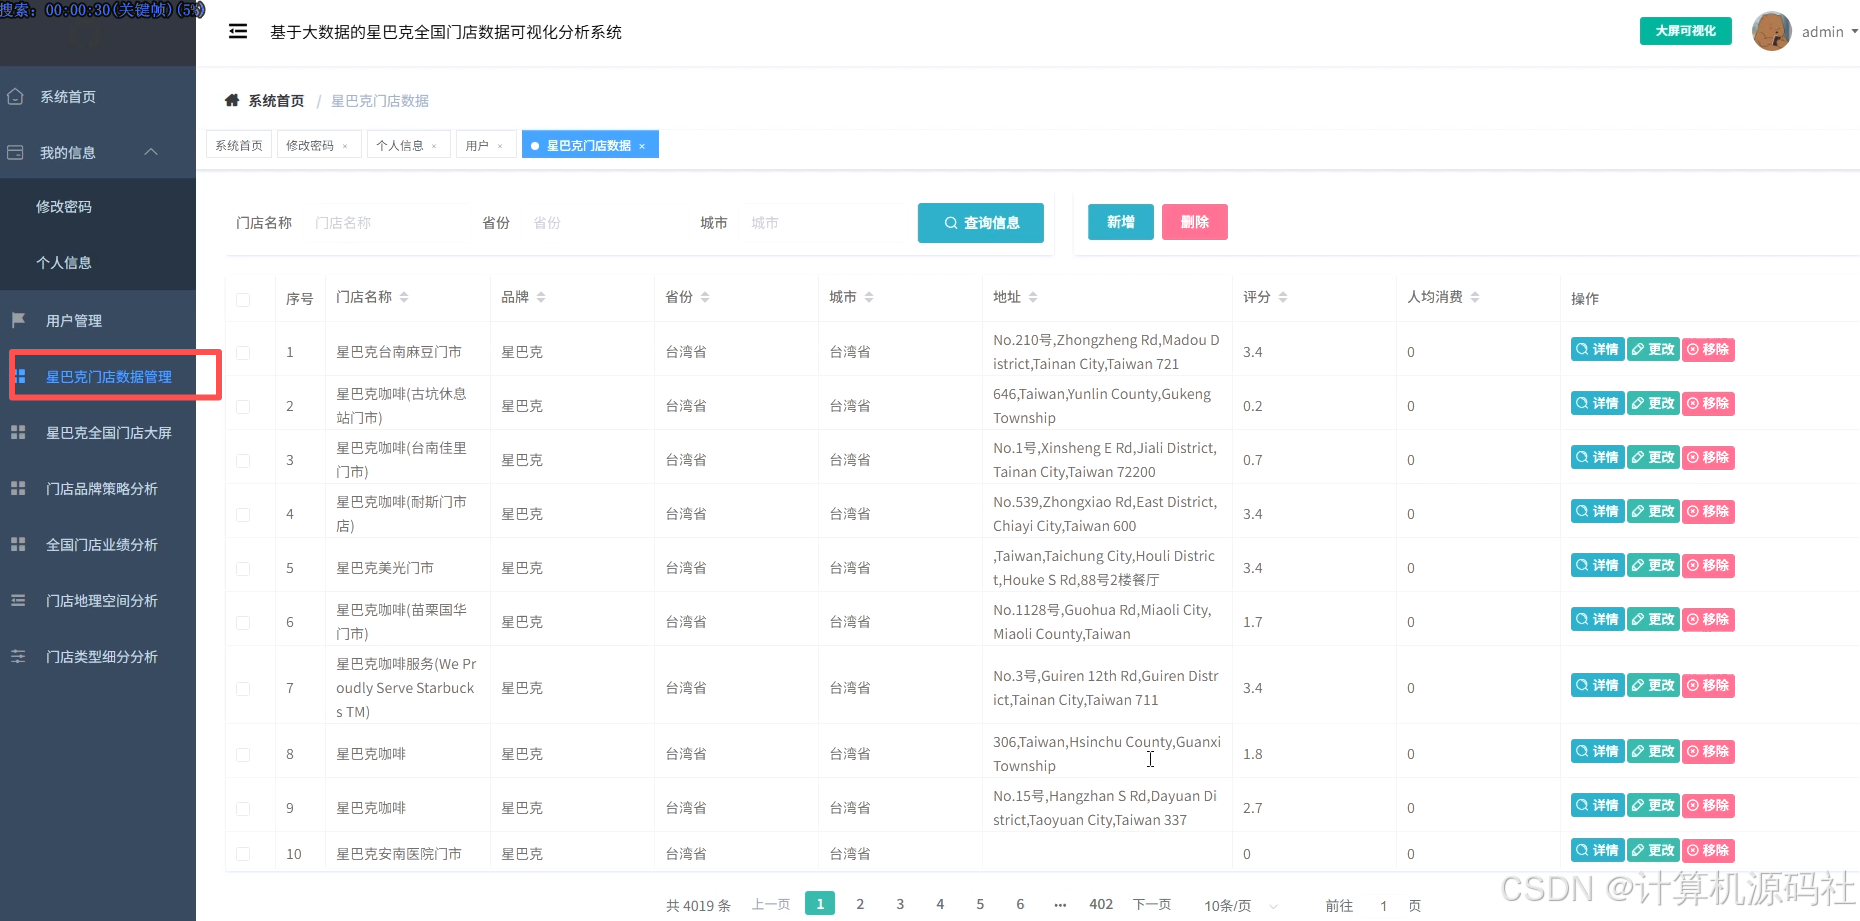Check the row 8 checkbox
1860x921 pixels.
click(x=243, y=755)
